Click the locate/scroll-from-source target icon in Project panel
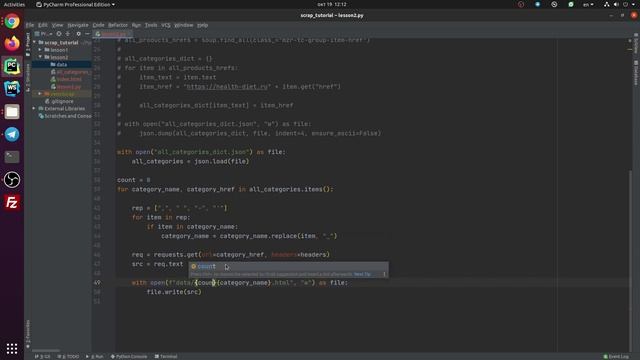This screenshot has height=360, width=640. click(59, 34)
